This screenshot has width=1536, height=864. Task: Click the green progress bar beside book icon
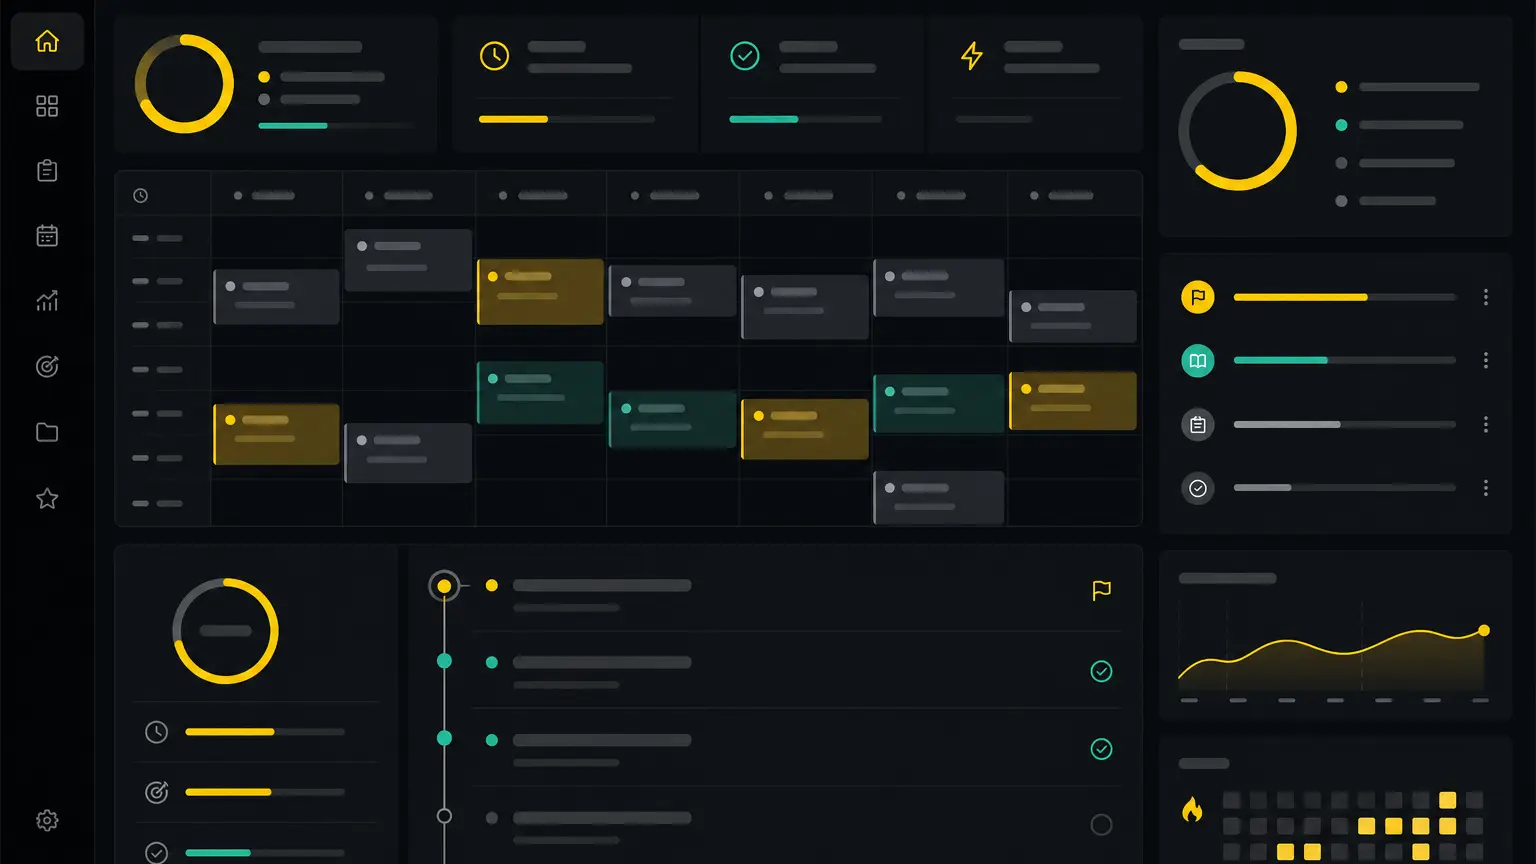pyautogui.click(x=1345, y=360)
